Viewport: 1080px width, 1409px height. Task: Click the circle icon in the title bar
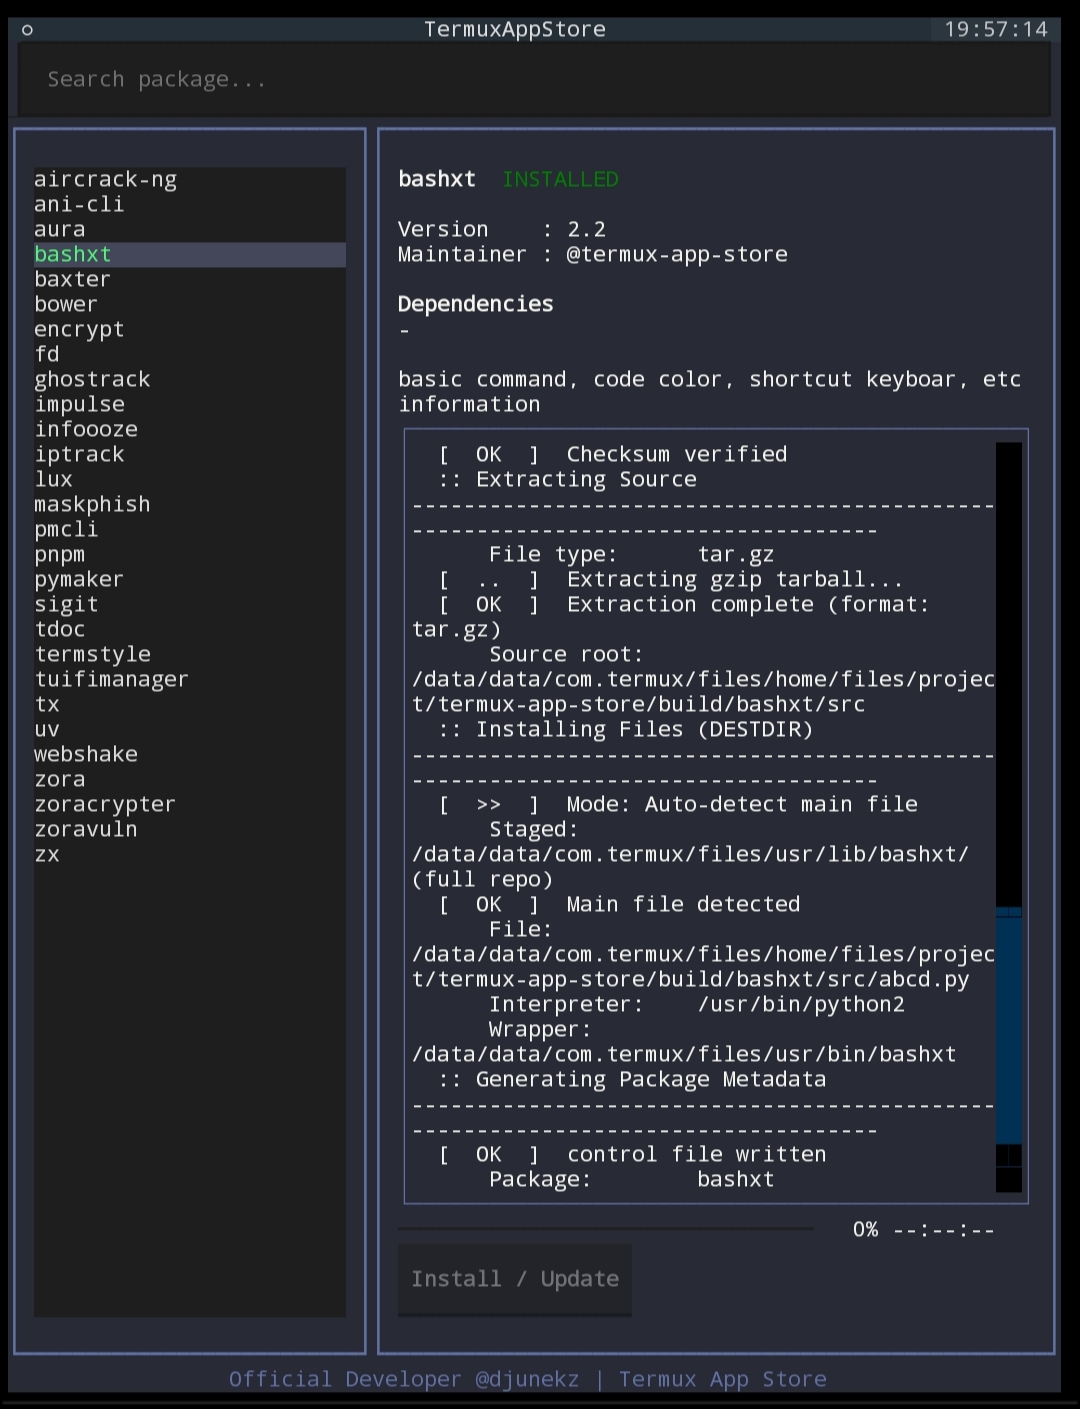point(26,29)
